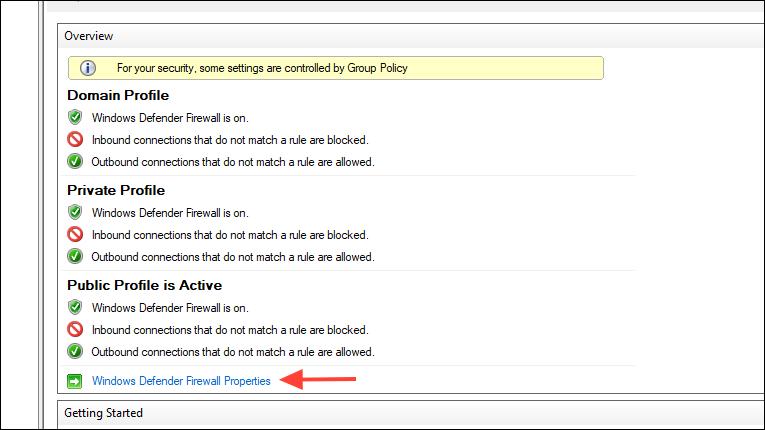Click Public Profile firewall-on shield icon
This screenshot has height=430, width=765.
75,307
